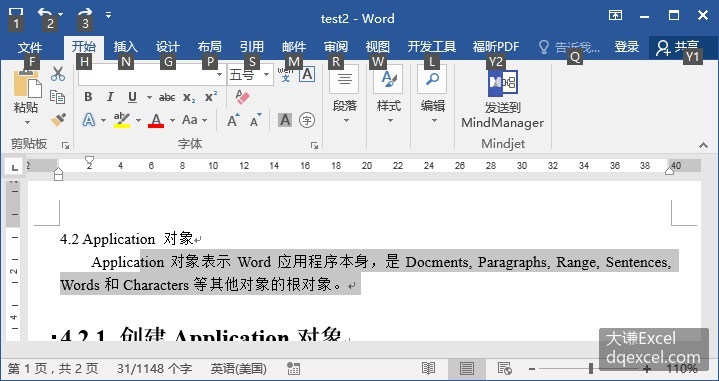Image resolution: width=719 pixels, height=381 pixels.
Task: Switch to the 福昕PDF tab
Action: (496, 47)
